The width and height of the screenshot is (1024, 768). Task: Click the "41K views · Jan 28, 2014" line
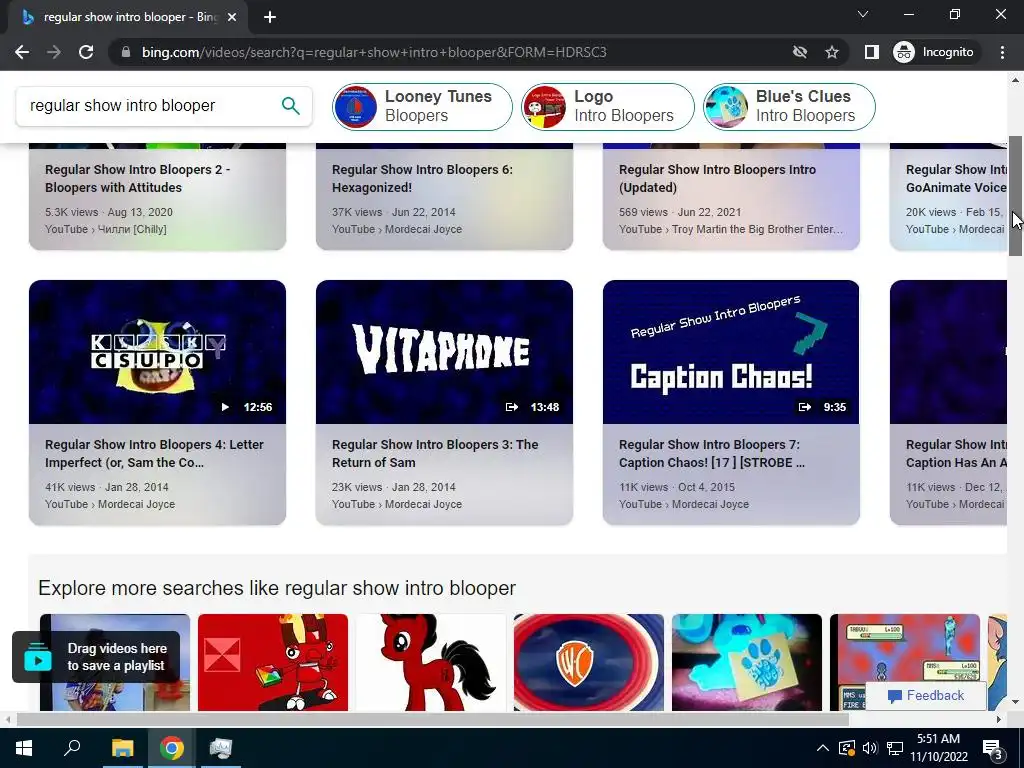click(x=106, y=487)
